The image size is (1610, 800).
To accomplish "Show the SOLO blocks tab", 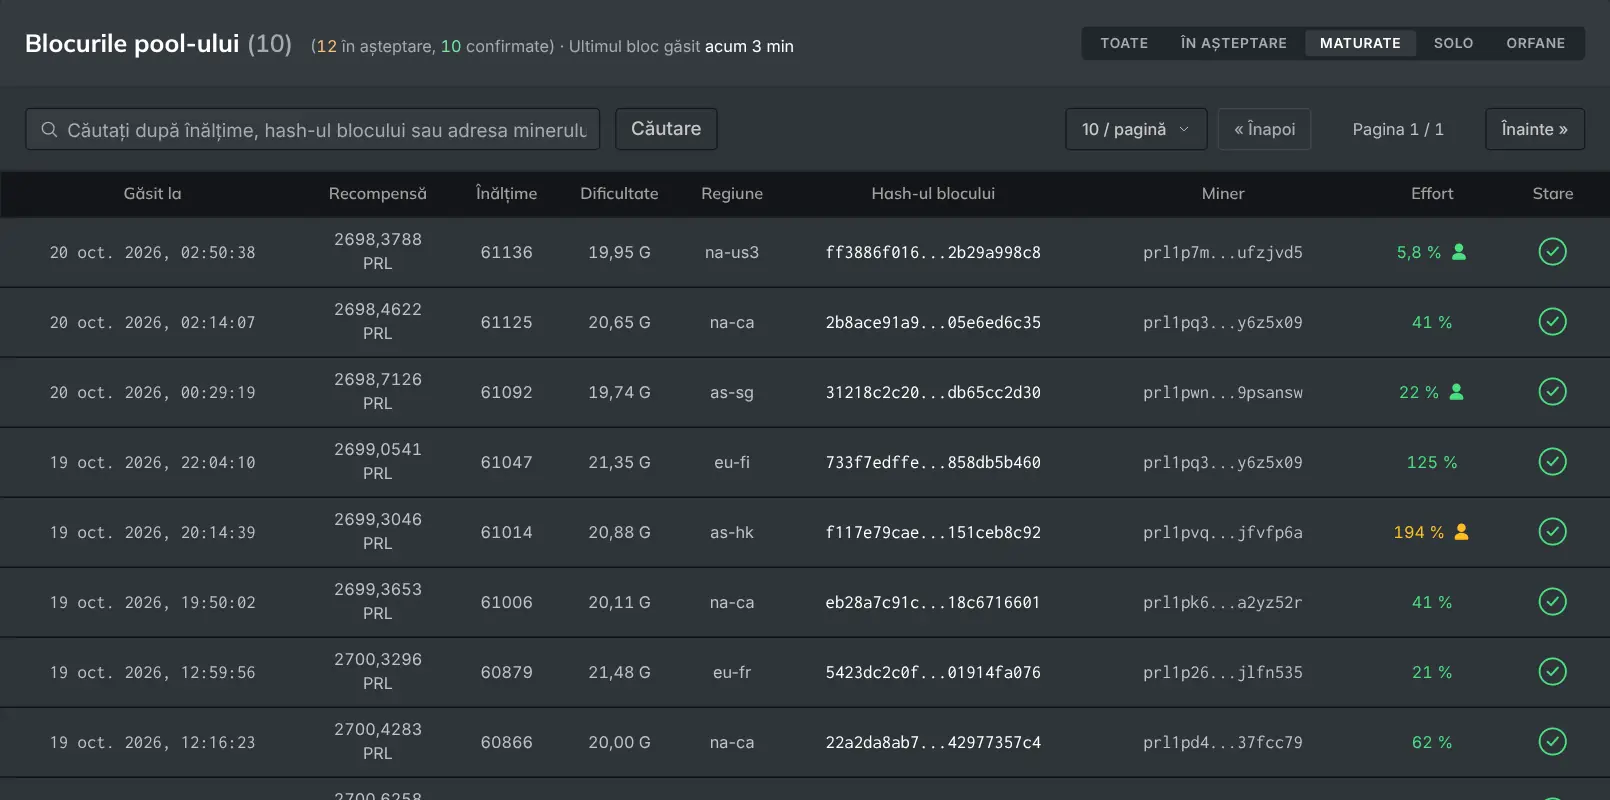I will pos(1453,43).
